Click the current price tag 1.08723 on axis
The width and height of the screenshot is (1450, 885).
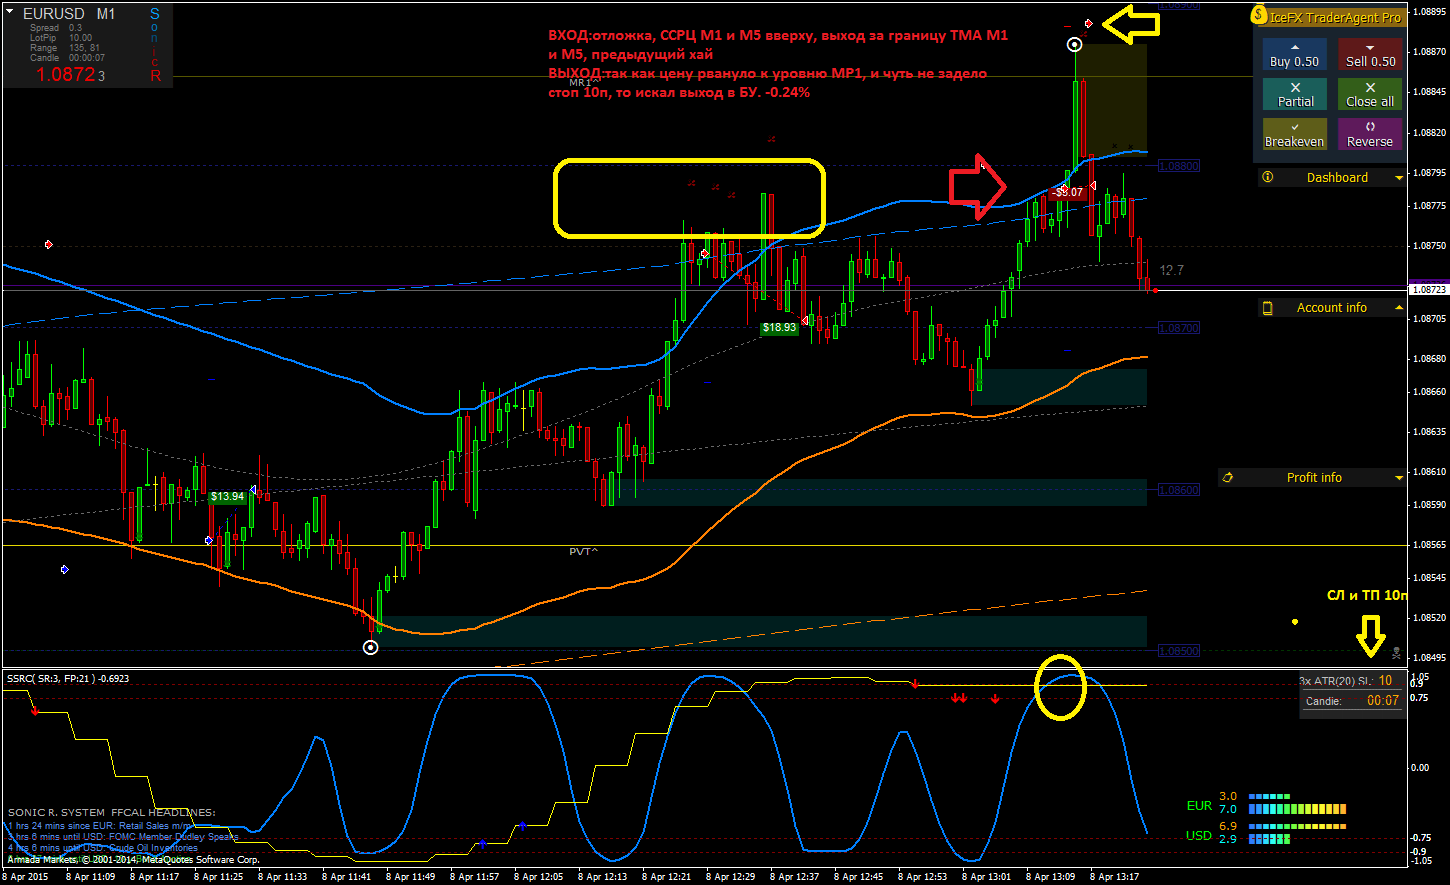tap(1427, 289)
